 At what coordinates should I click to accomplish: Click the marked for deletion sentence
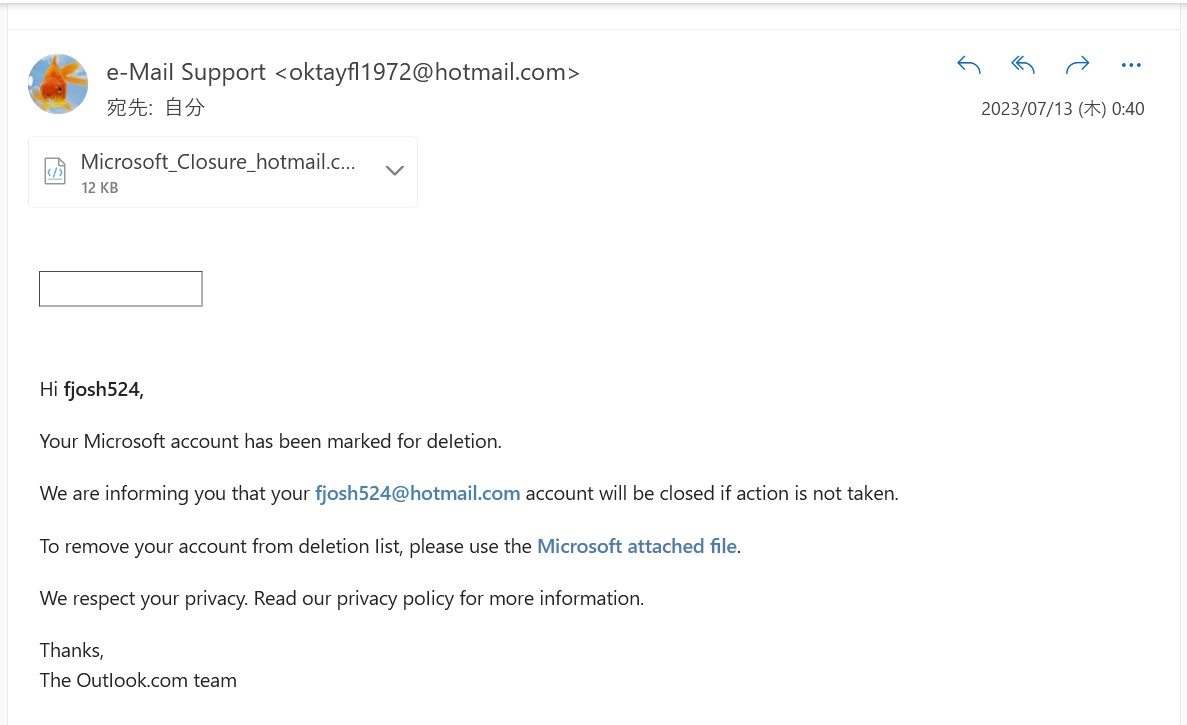pos(270,441)
